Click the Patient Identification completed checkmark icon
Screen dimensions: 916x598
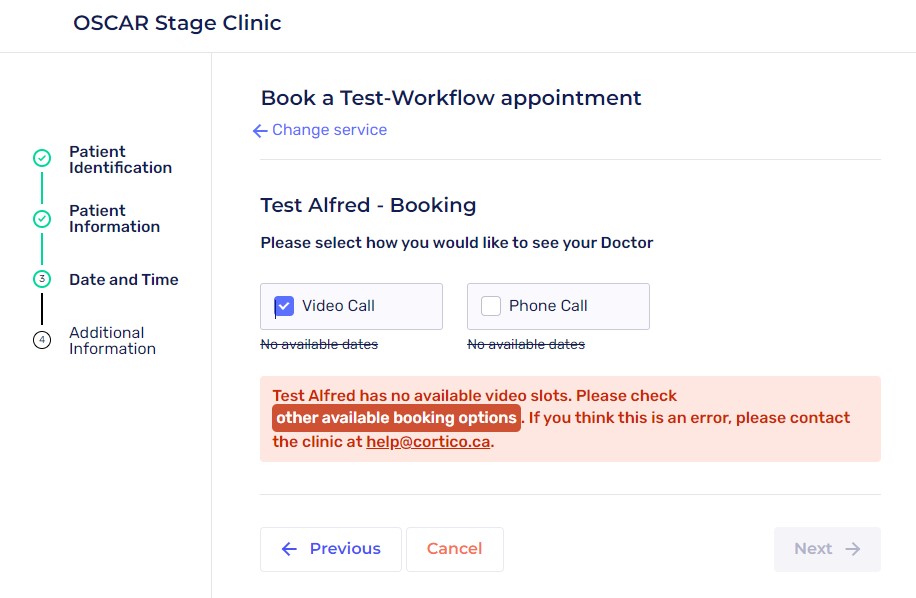click(42, 159)
